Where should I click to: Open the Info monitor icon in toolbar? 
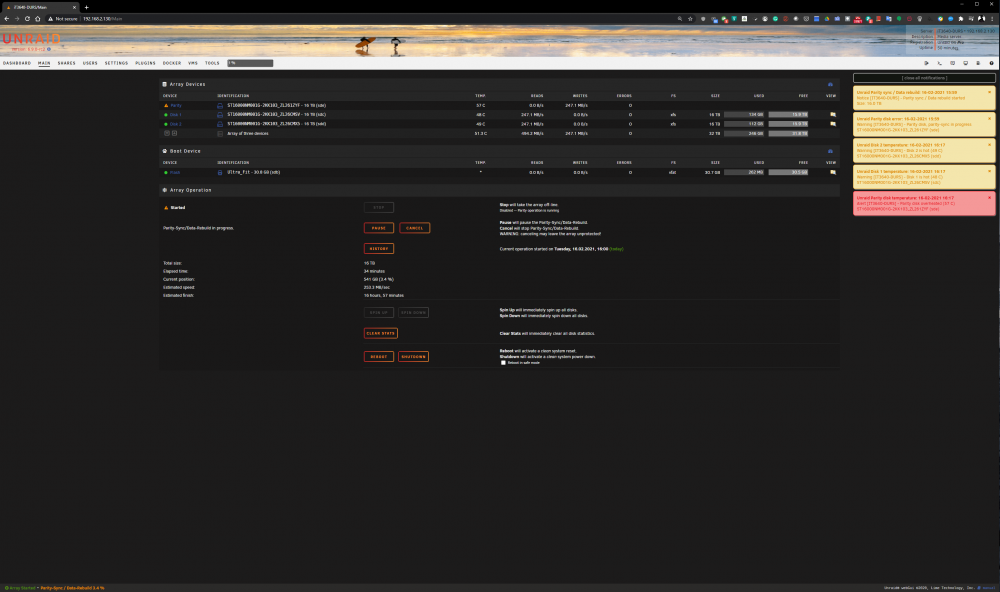[966, 63]
